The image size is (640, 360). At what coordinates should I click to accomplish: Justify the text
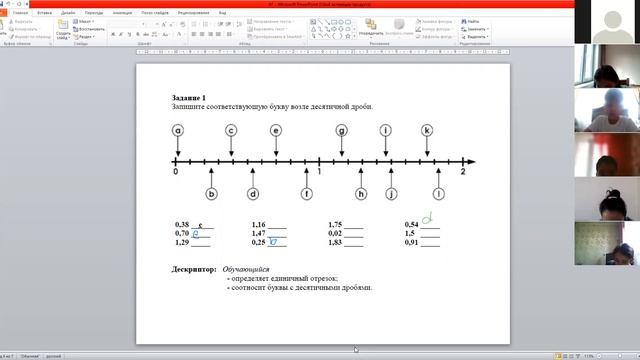tap(218, 35)
